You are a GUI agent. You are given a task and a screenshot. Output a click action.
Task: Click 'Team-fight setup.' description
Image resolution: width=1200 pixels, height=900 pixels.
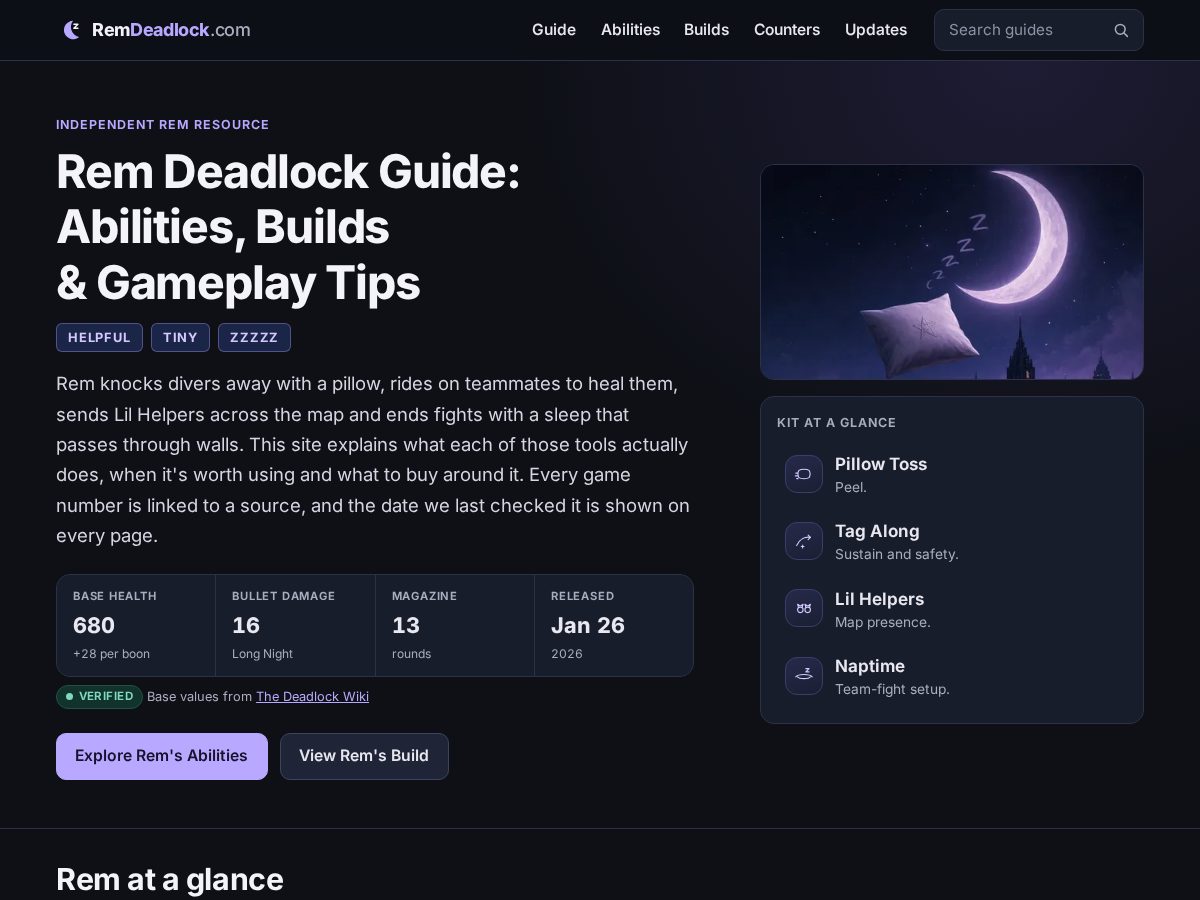point(892,690)
